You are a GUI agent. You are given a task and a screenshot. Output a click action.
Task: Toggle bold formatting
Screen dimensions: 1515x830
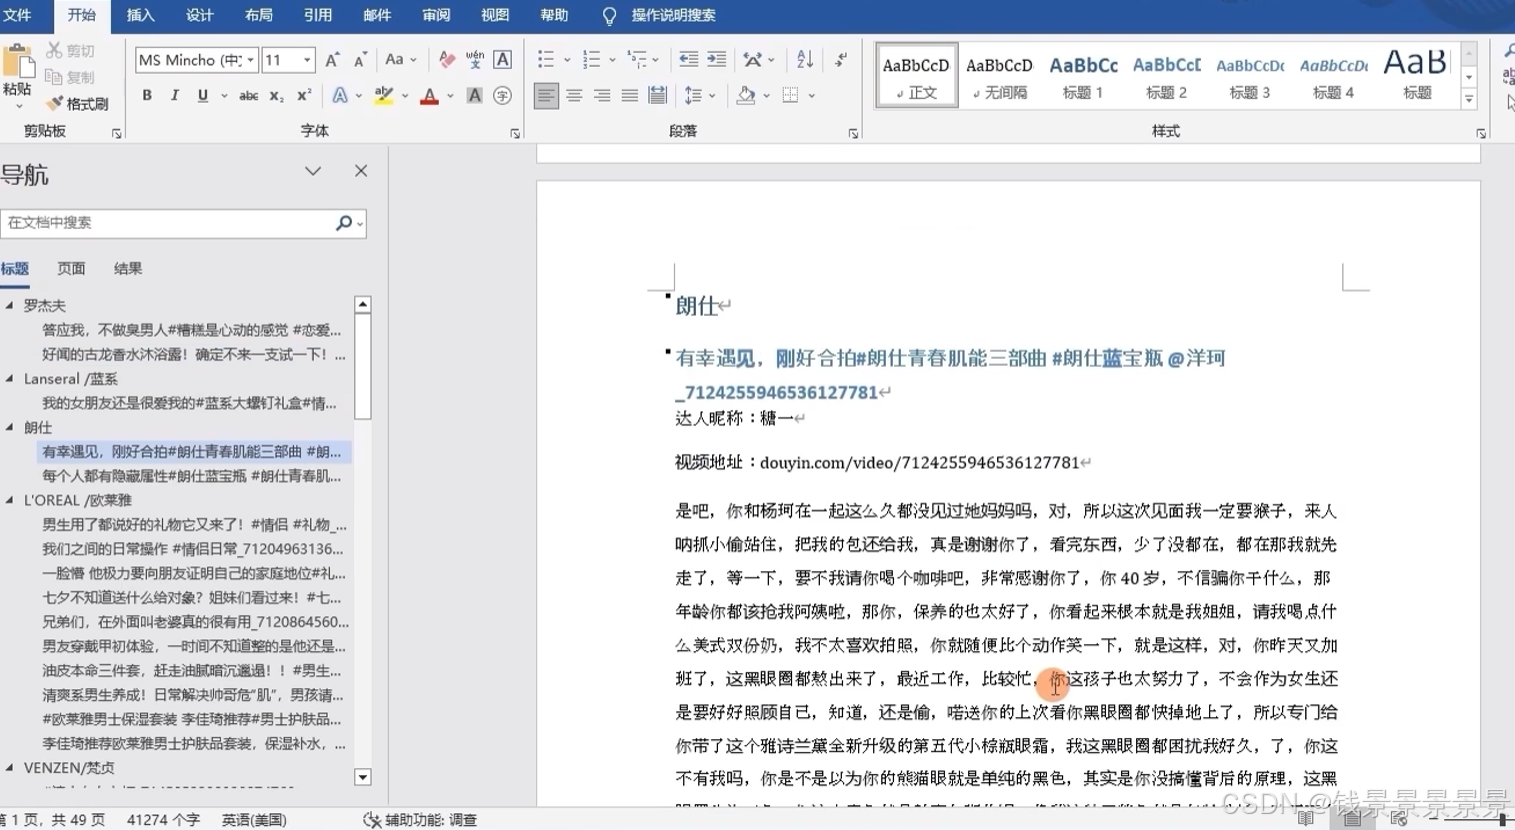[x=147, y=95]
